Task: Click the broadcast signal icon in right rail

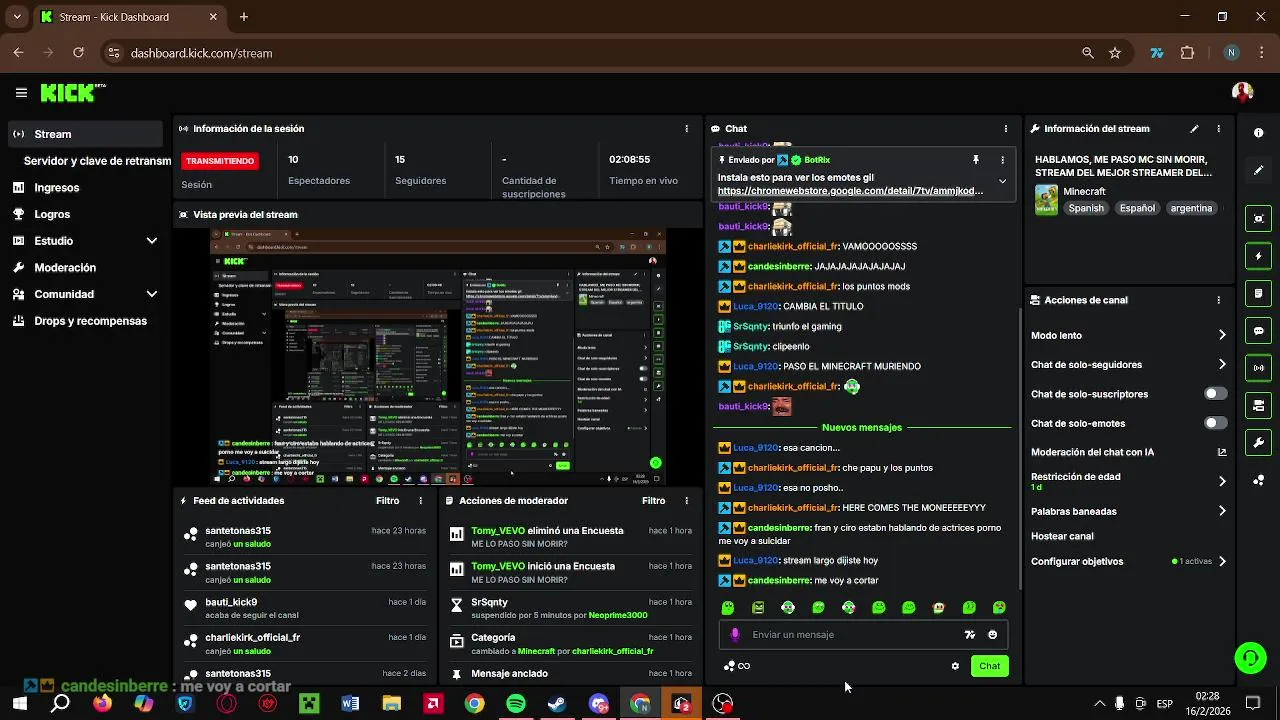Action: coord(1258,368)
